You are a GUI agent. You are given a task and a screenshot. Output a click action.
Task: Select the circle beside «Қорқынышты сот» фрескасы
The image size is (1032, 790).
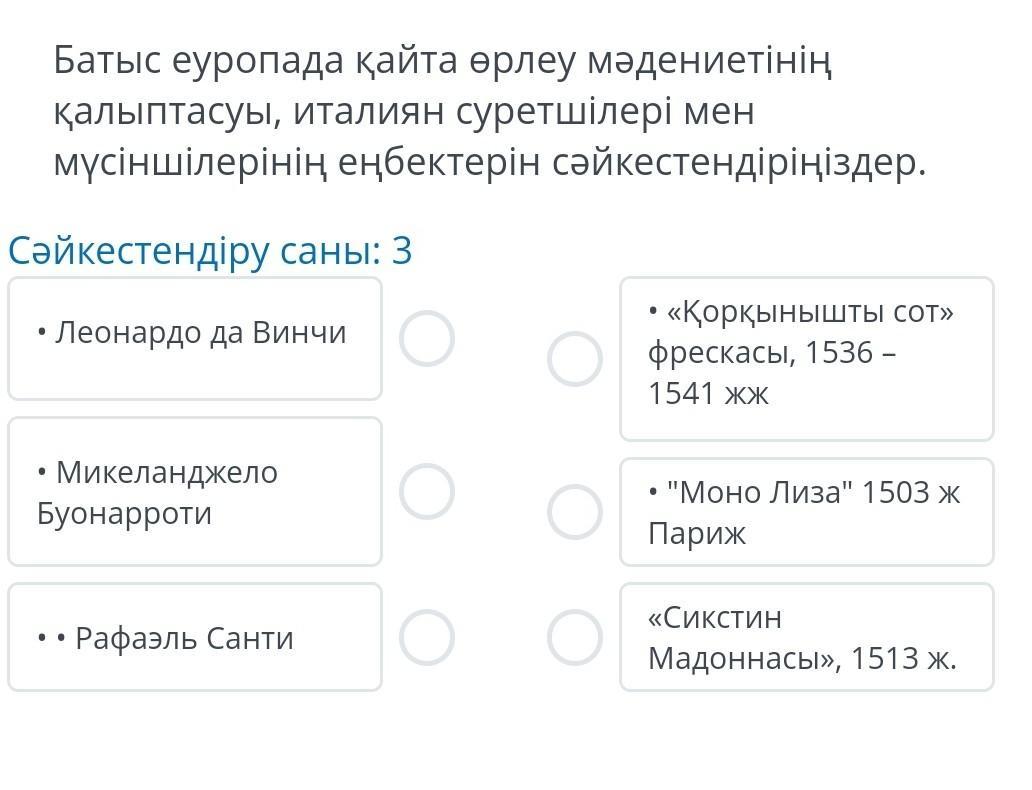click(x=575, y=359)
